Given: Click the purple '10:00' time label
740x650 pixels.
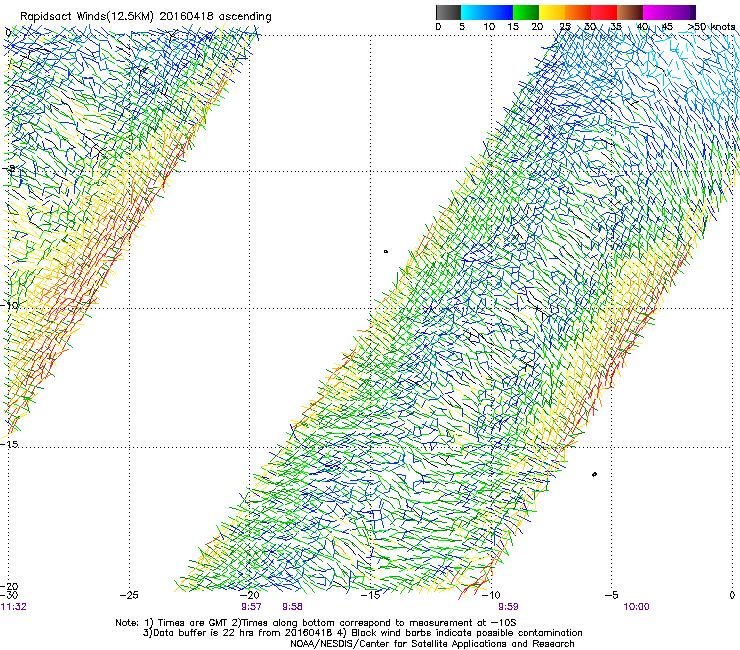Looking at the screenshot, I should [636, 607].
